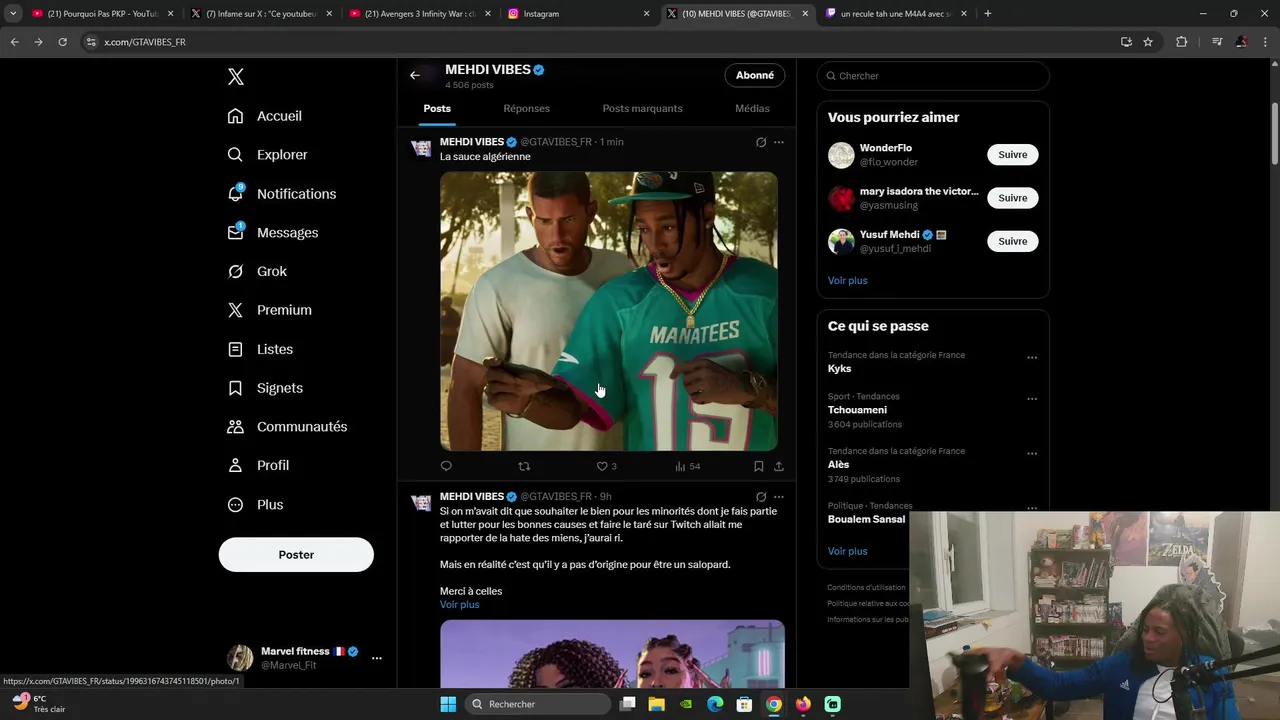Open account menu next to Marvel fitness

[377, 658]
